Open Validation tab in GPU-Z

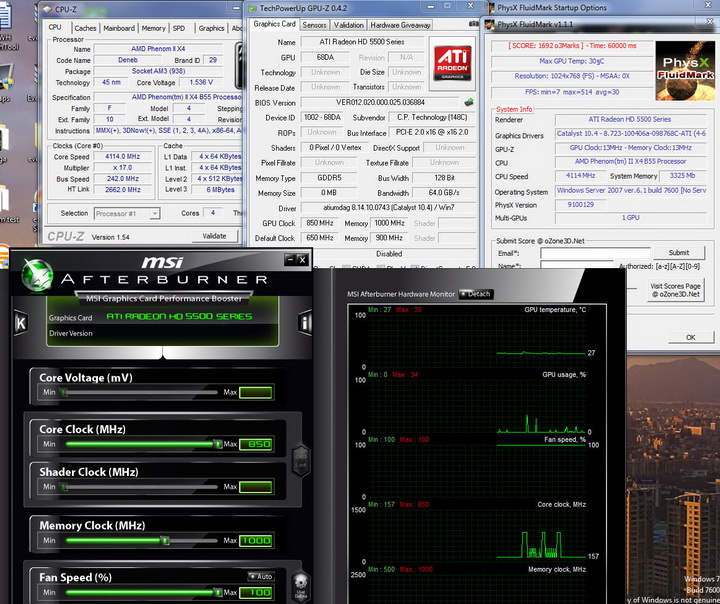point(349,25)
